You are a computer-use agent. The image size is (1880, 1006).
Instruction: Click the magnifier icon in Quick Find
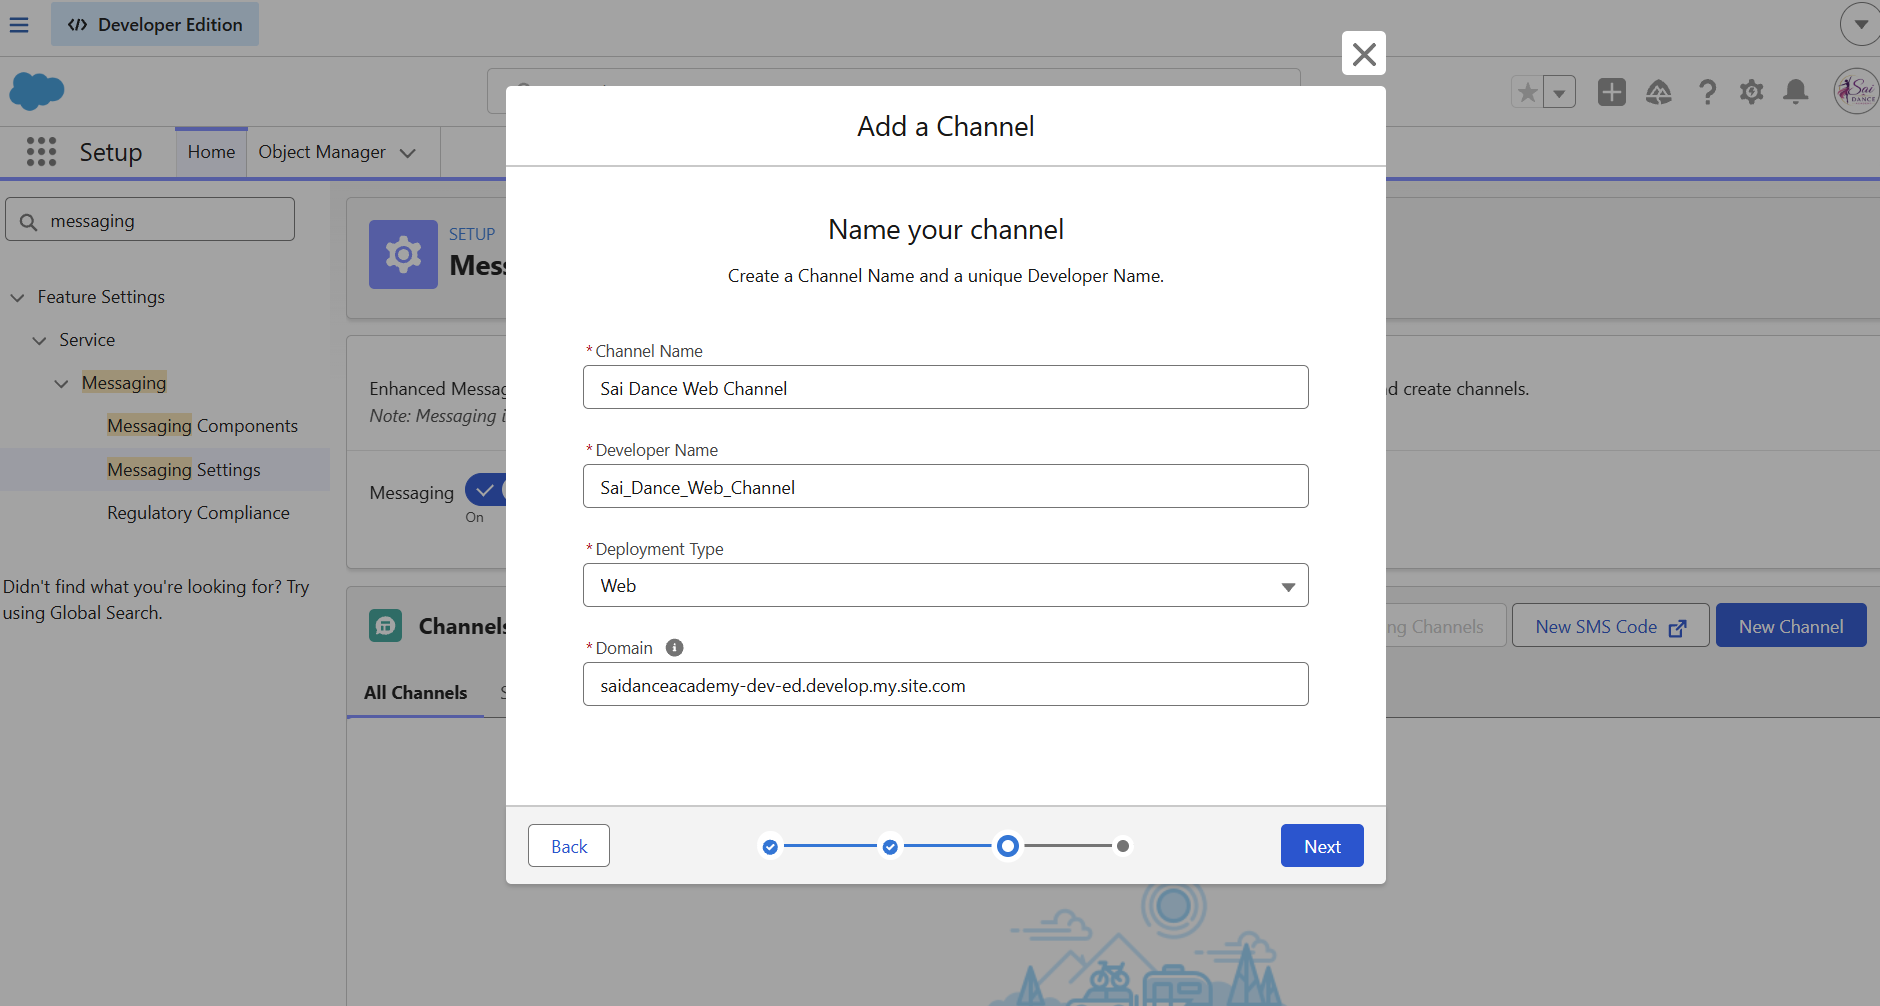click(29, 221)
